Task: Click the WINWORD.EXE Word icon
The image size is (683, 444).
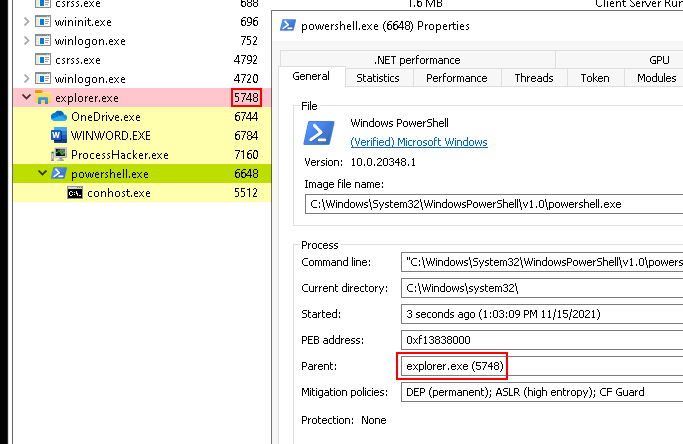Action: (58, 136)
